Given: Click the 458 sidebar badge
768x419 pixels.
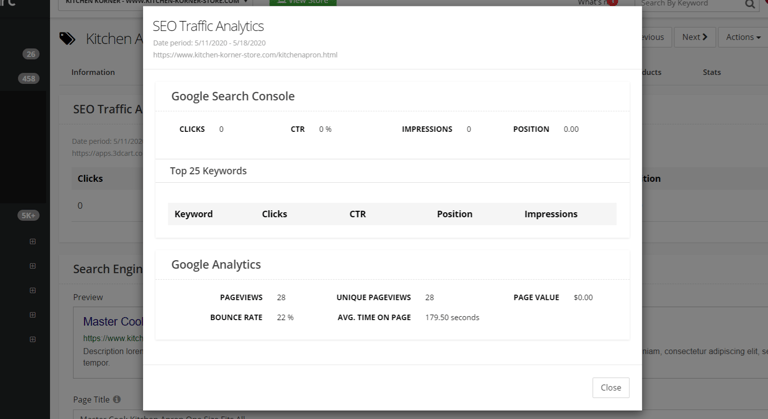Looking at the screenshot, I should pos(29,78).
